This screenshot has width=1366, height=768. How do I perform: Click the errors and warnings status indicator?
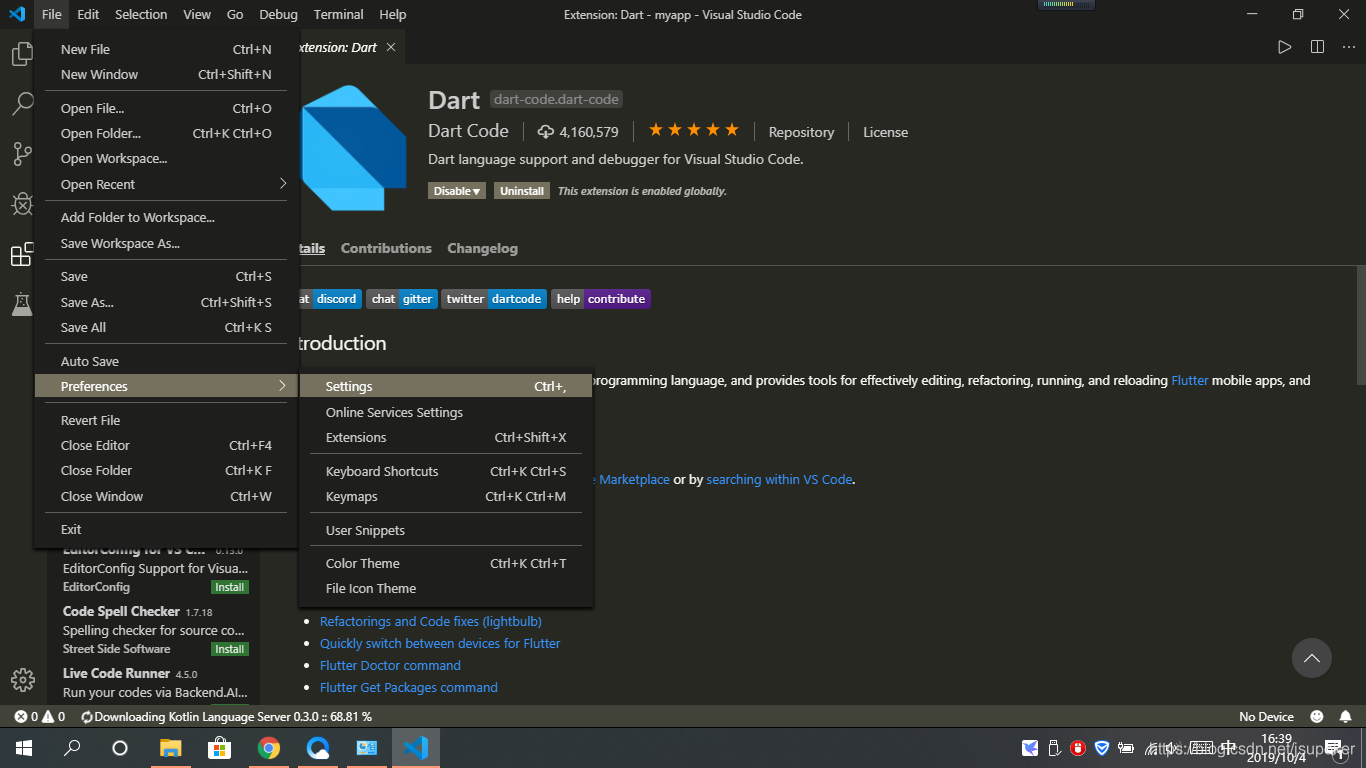point(40,717)
